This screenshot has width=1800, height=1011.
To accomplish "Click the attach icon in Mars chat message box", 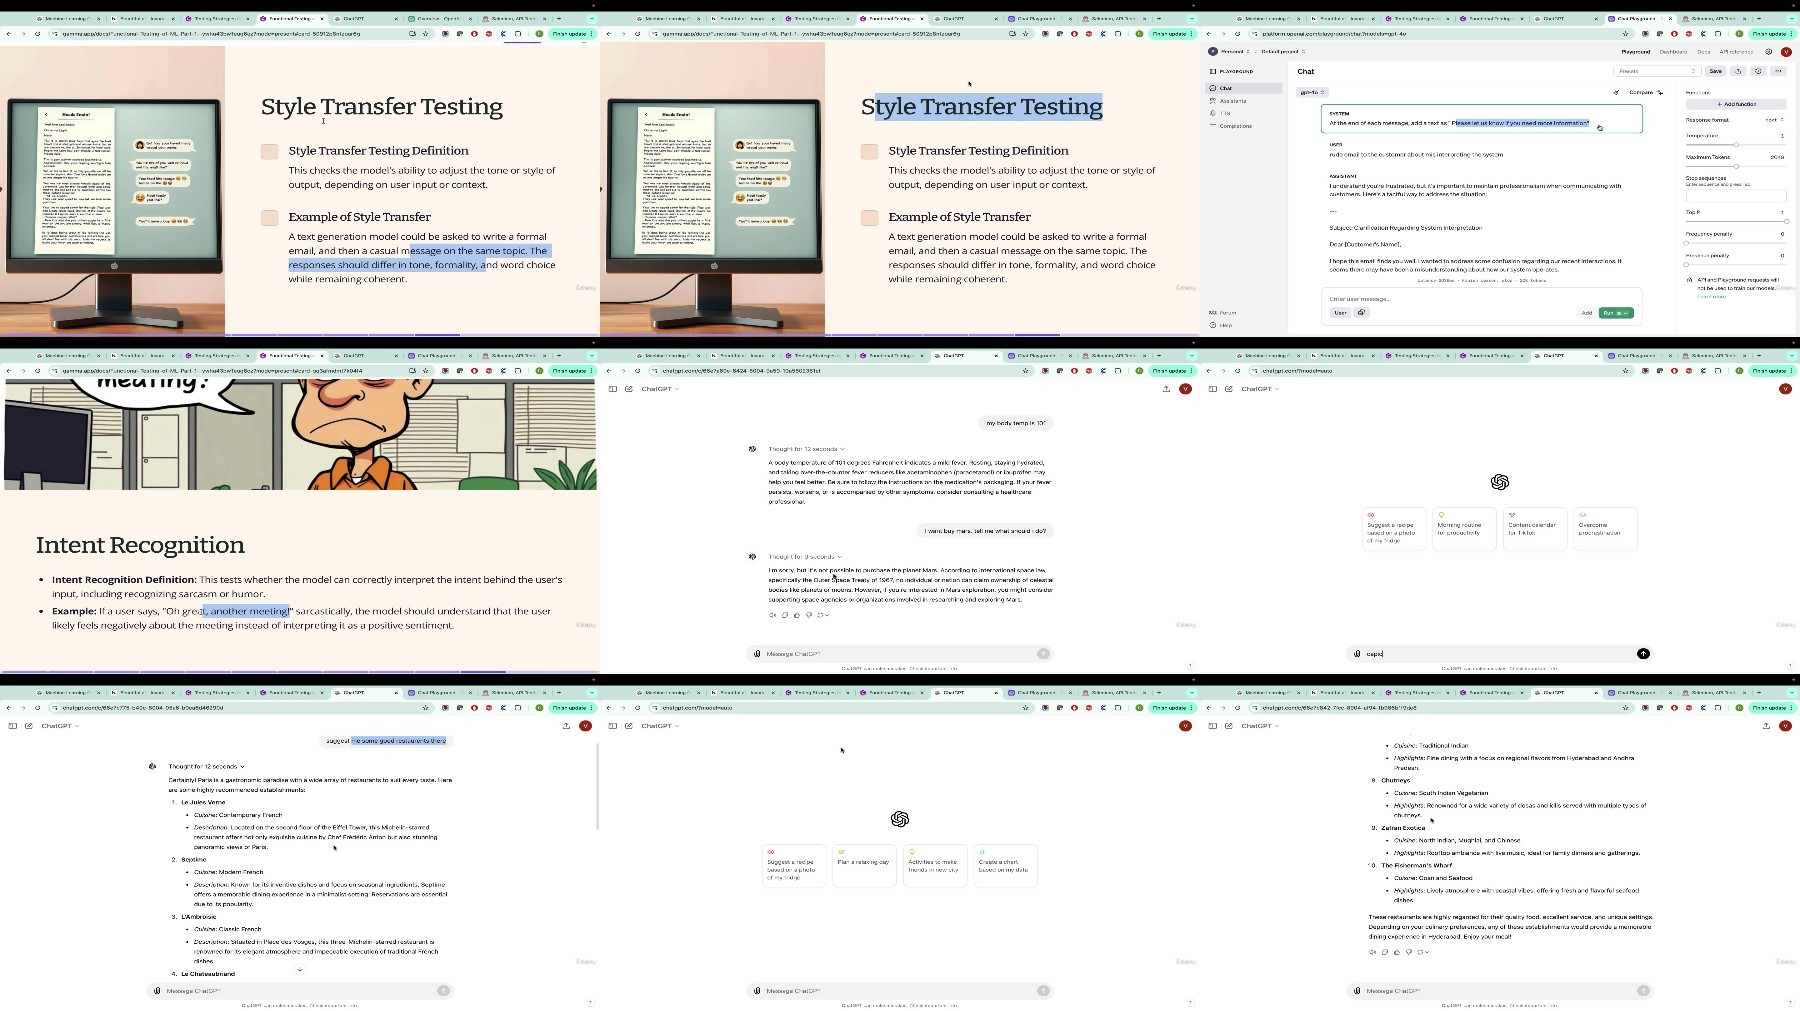I will click(x=757, y=654).
